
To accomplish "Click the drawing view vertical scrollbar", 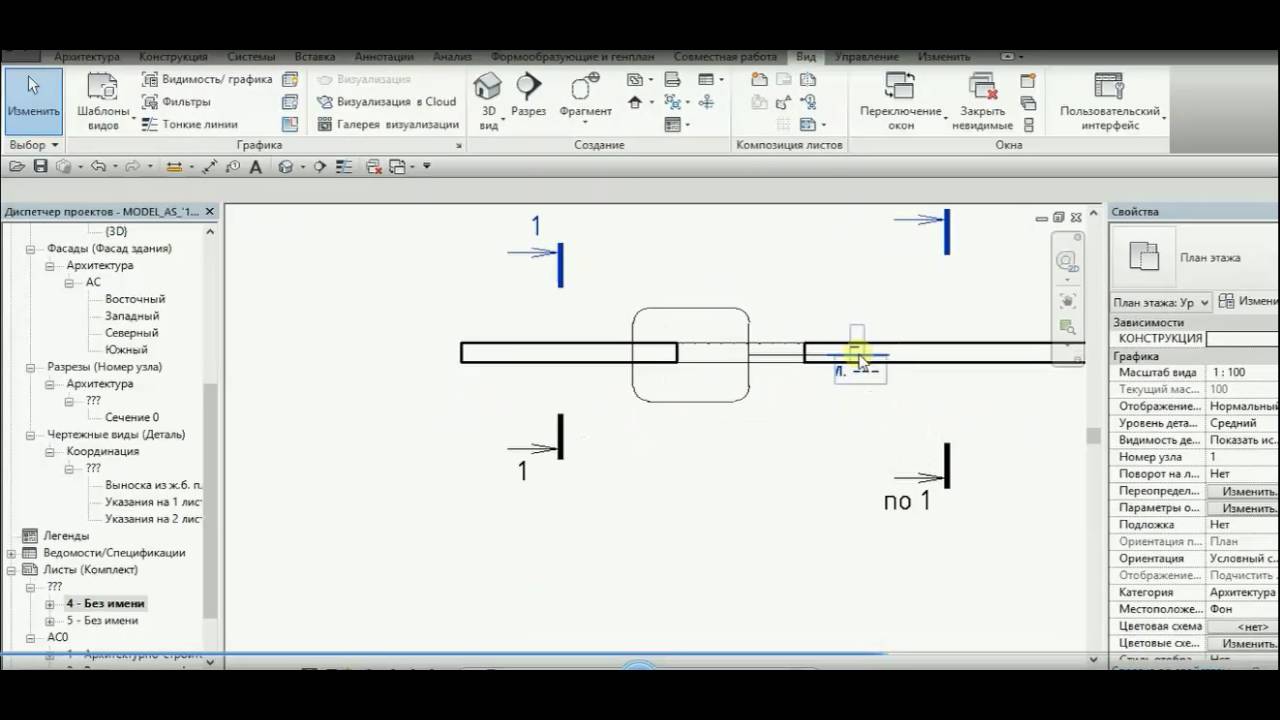I will coord(1093,436).
